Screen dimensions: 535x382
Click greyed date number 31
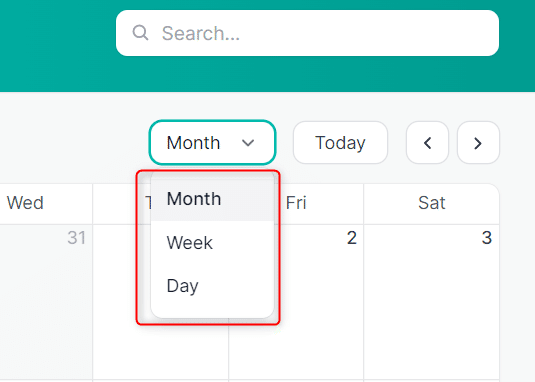(x=76, y=238)
